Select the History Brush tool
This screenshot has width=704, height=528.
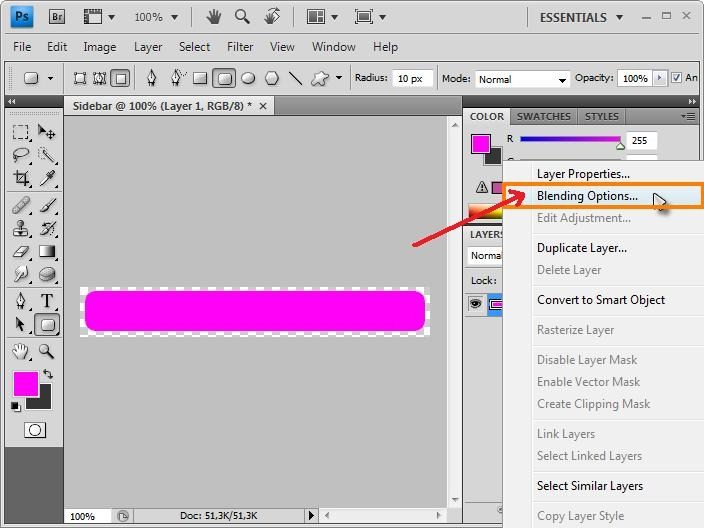click(47, 228)
